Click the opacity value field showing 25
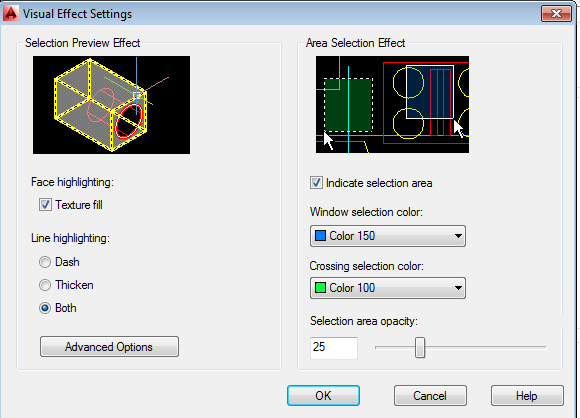Screen dimensions: 580x418 click(x=334, y=348)
